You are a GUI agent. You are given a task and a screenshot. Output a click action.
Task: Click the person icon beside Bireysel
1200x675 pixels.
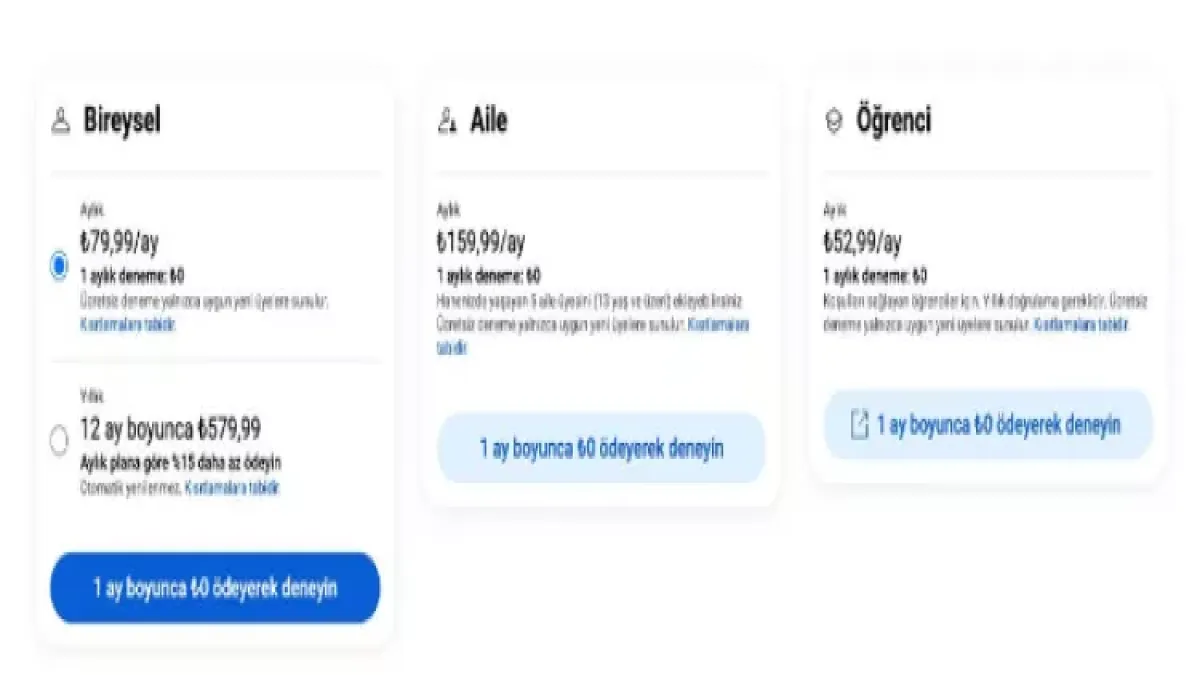(x=60, y=123)
